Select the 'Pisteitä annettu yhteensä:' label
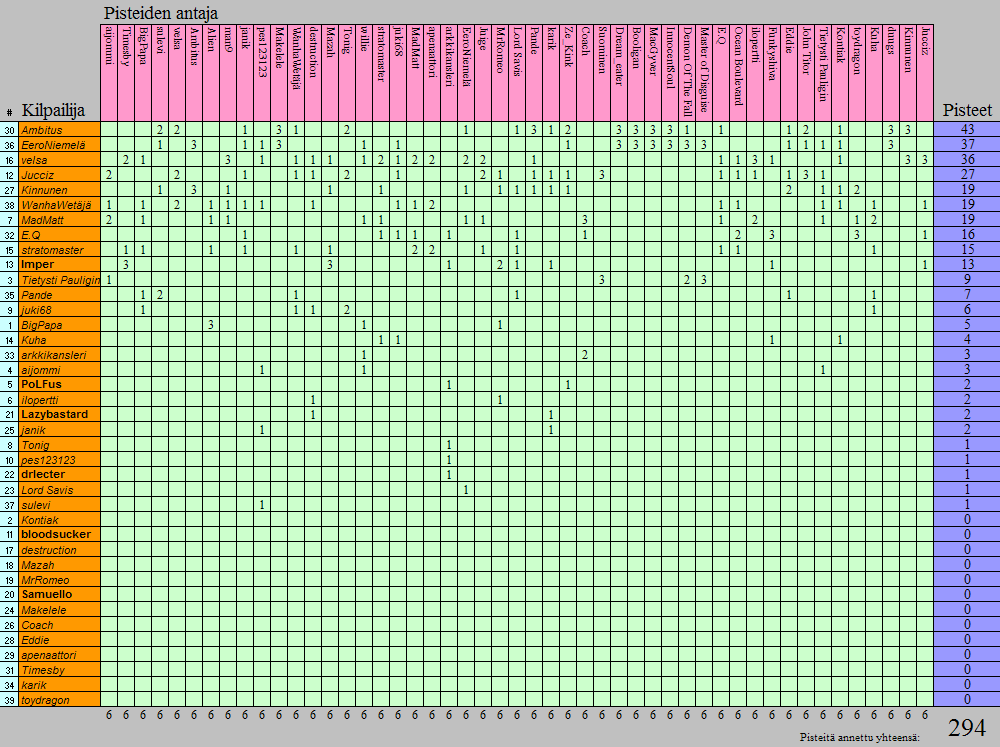Screen dimensions: 1000x747 (x=860, y=737)
